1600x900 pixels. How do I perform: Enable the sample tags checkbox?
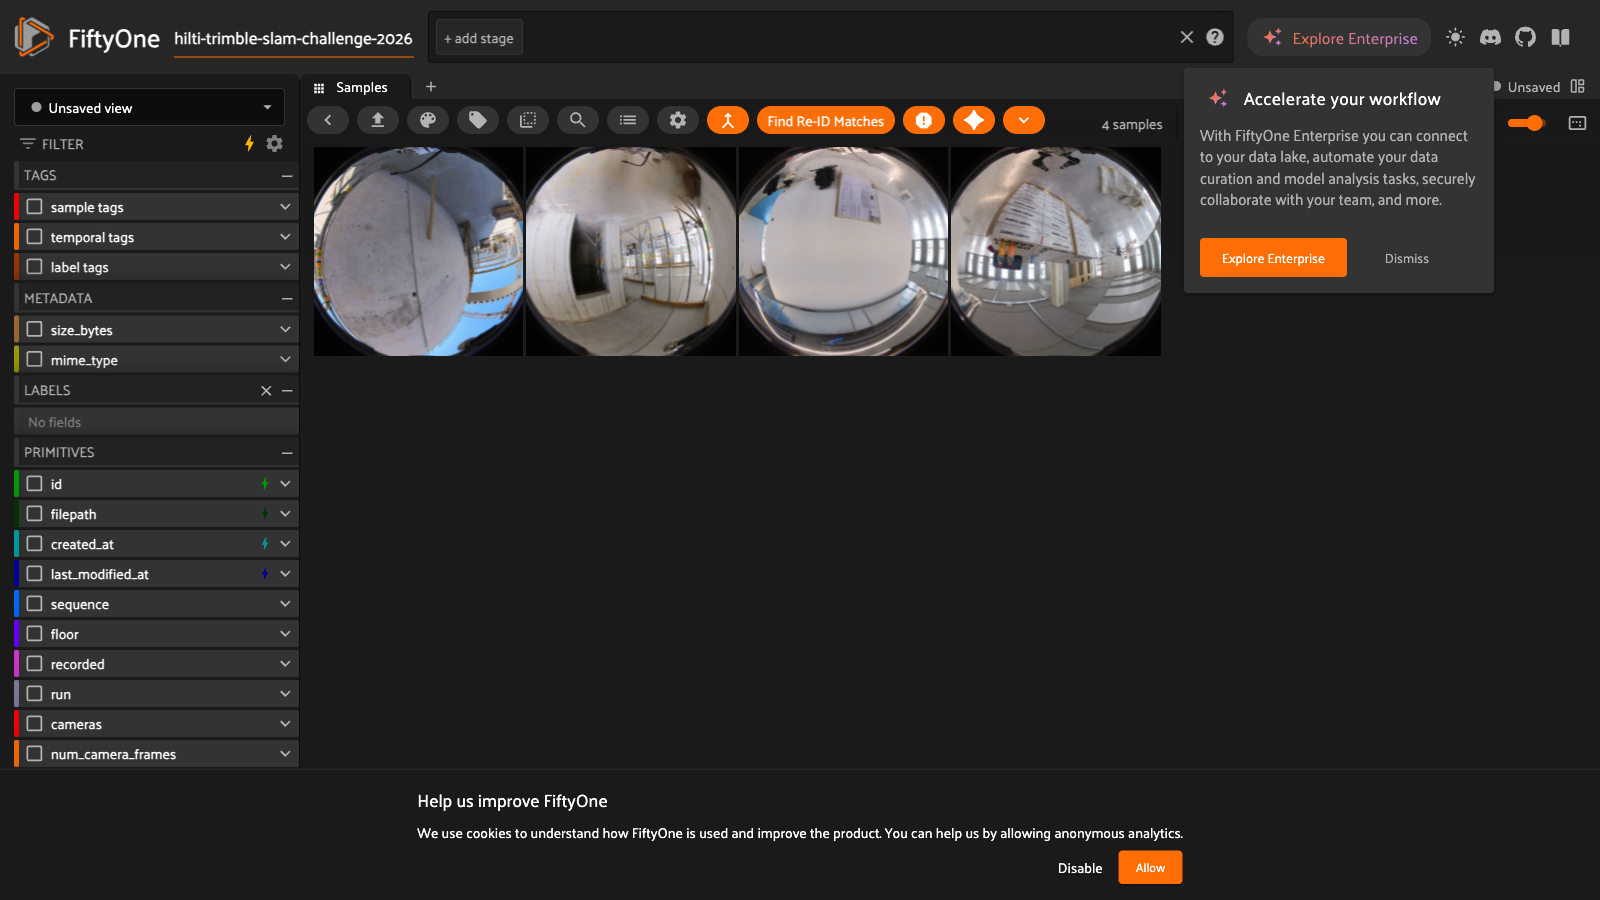click(35, 207)
